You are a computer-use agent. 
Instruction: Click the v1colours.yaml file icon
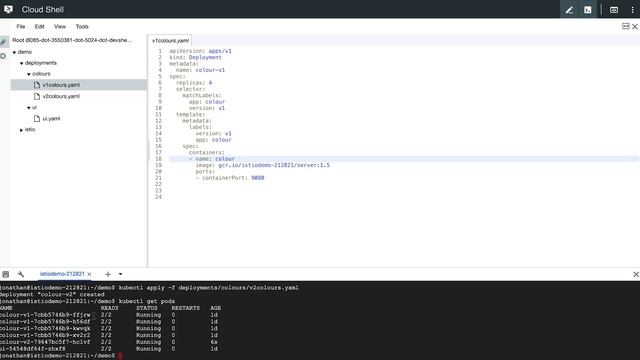pyautogui.click(x=37, y=85)
